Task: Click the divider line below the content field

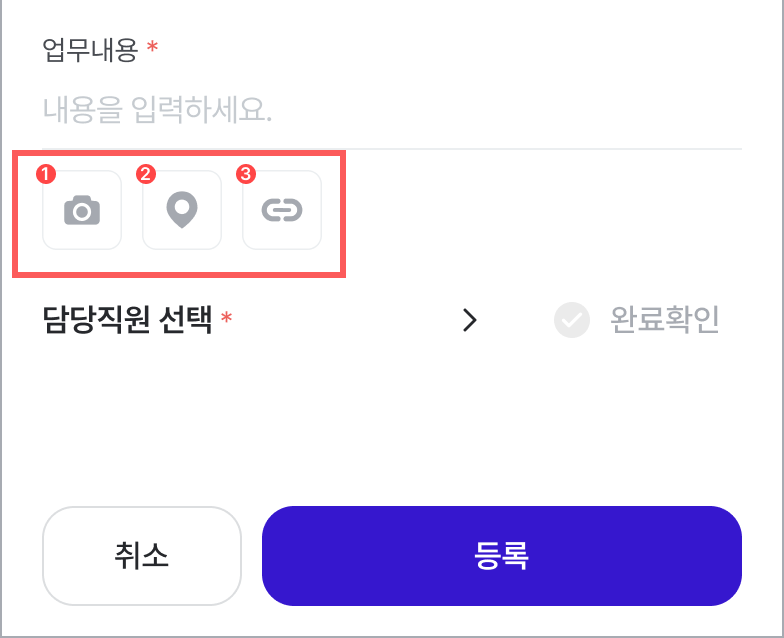Action: [544, 148]
